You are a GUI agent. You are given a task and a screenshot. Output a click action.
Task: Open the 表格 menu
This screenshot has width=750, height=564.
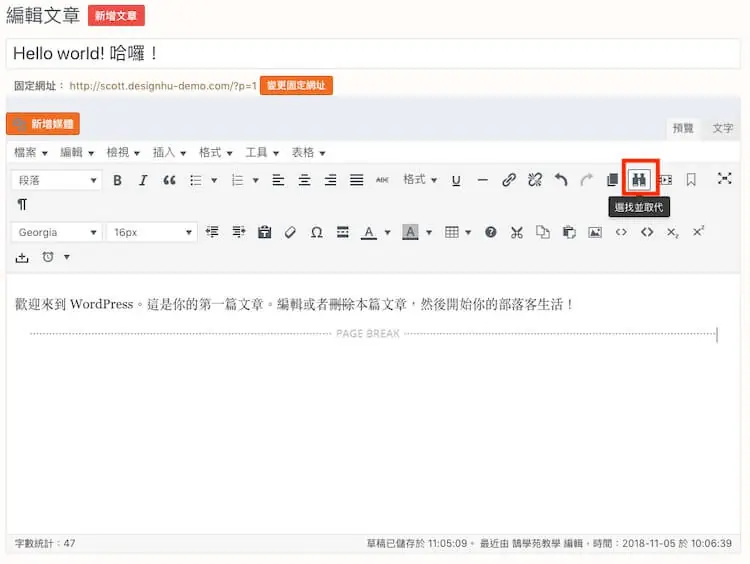click(x=309, y=153)
